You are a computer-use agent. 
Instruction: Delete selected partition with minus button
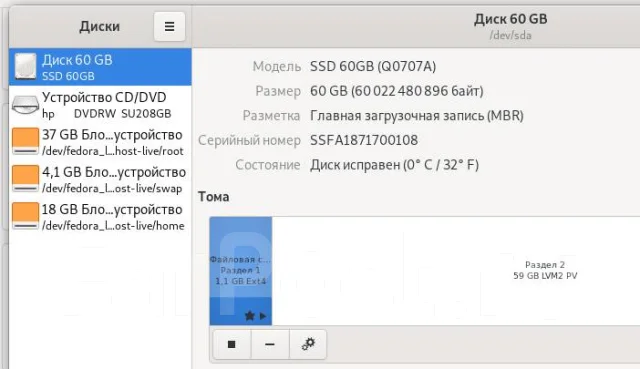pyautogui.click(x=270, y=345)
